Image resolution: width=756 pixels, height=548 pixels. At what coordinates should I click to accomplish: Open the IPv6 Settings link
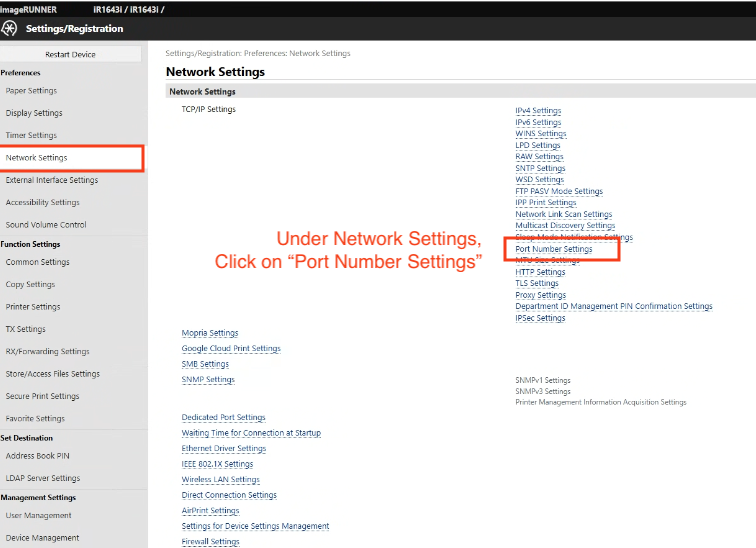[538, 123]
